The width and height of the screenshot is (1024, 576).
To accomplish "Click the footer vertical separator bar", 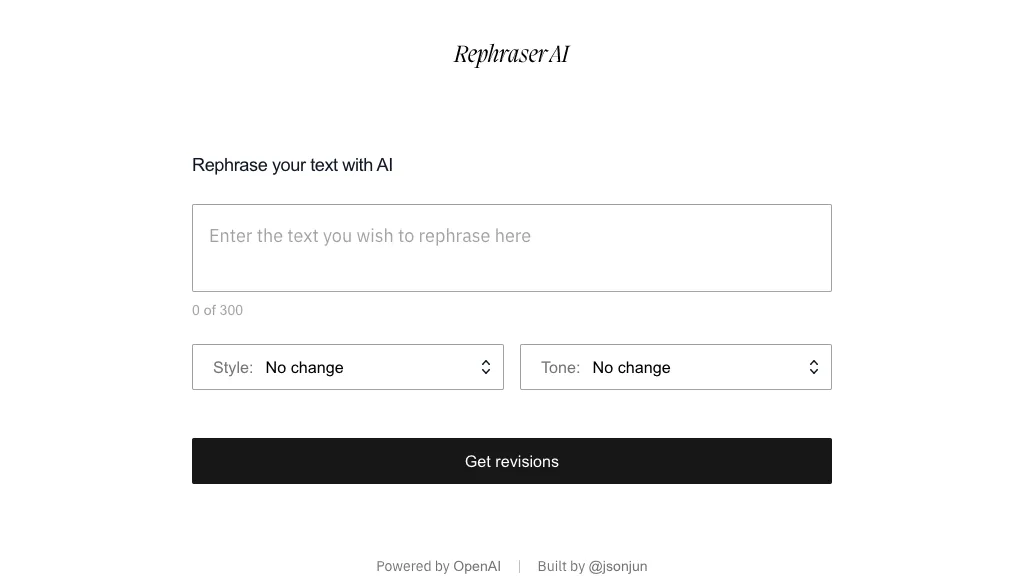I will click(x=519, y=566).
